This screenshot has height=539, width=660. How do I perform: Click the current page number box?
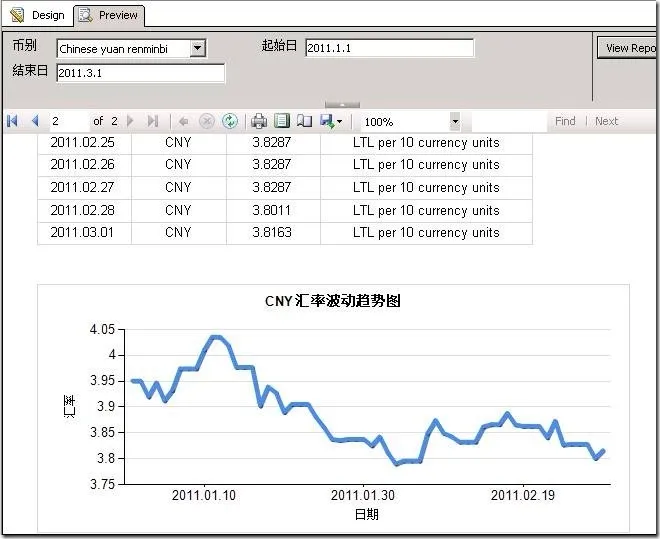69,121
